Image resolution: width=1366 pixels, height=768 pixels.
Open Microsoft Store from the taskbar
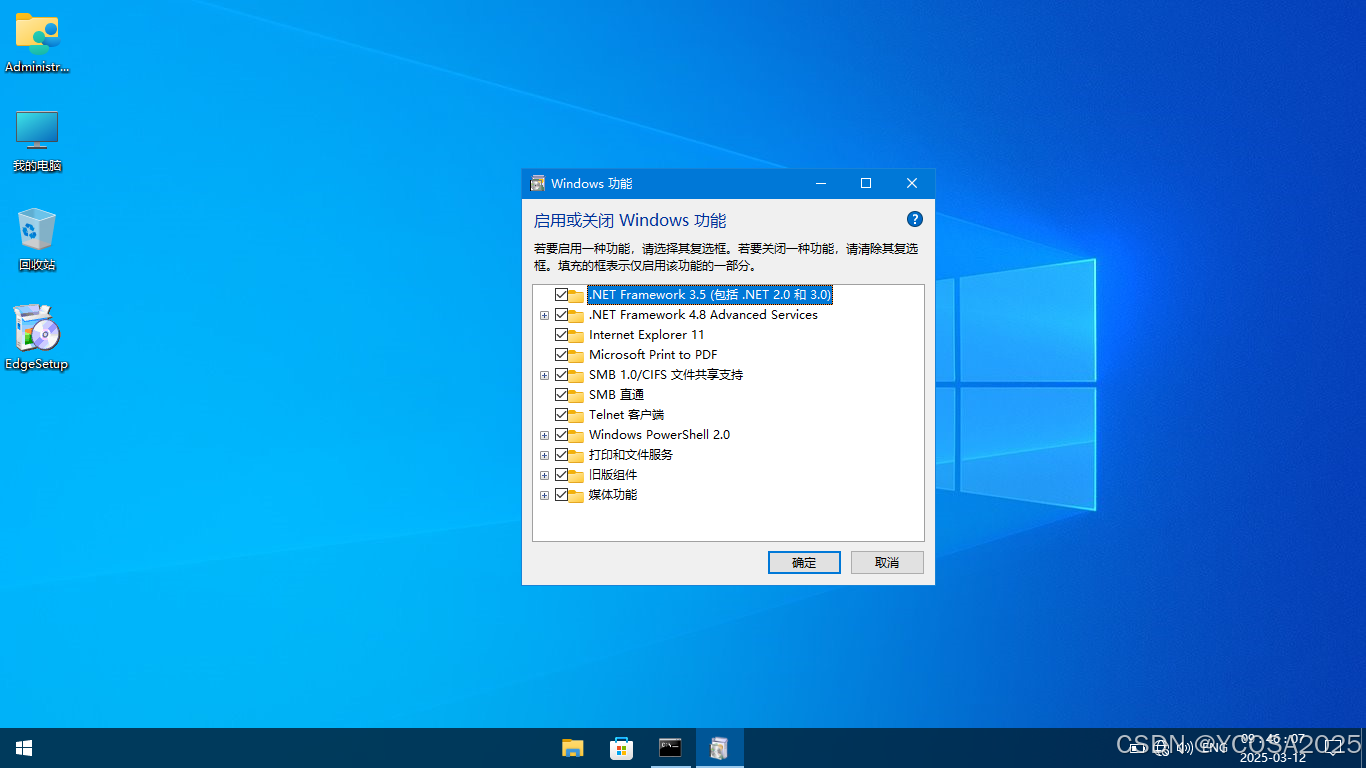(622, 748)
